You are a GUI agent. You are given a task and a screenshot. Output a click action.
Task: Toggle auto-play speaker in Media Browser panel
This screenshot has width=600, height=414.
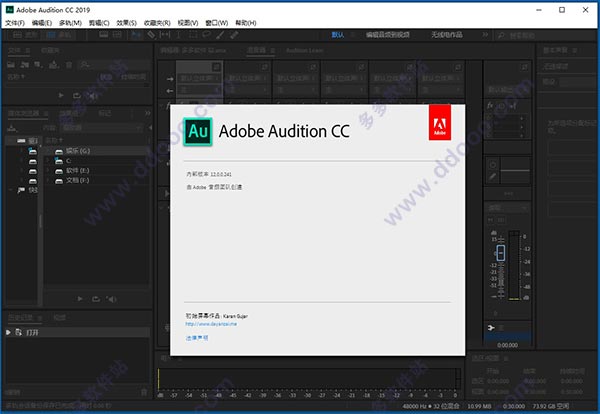tap(112, 299)
